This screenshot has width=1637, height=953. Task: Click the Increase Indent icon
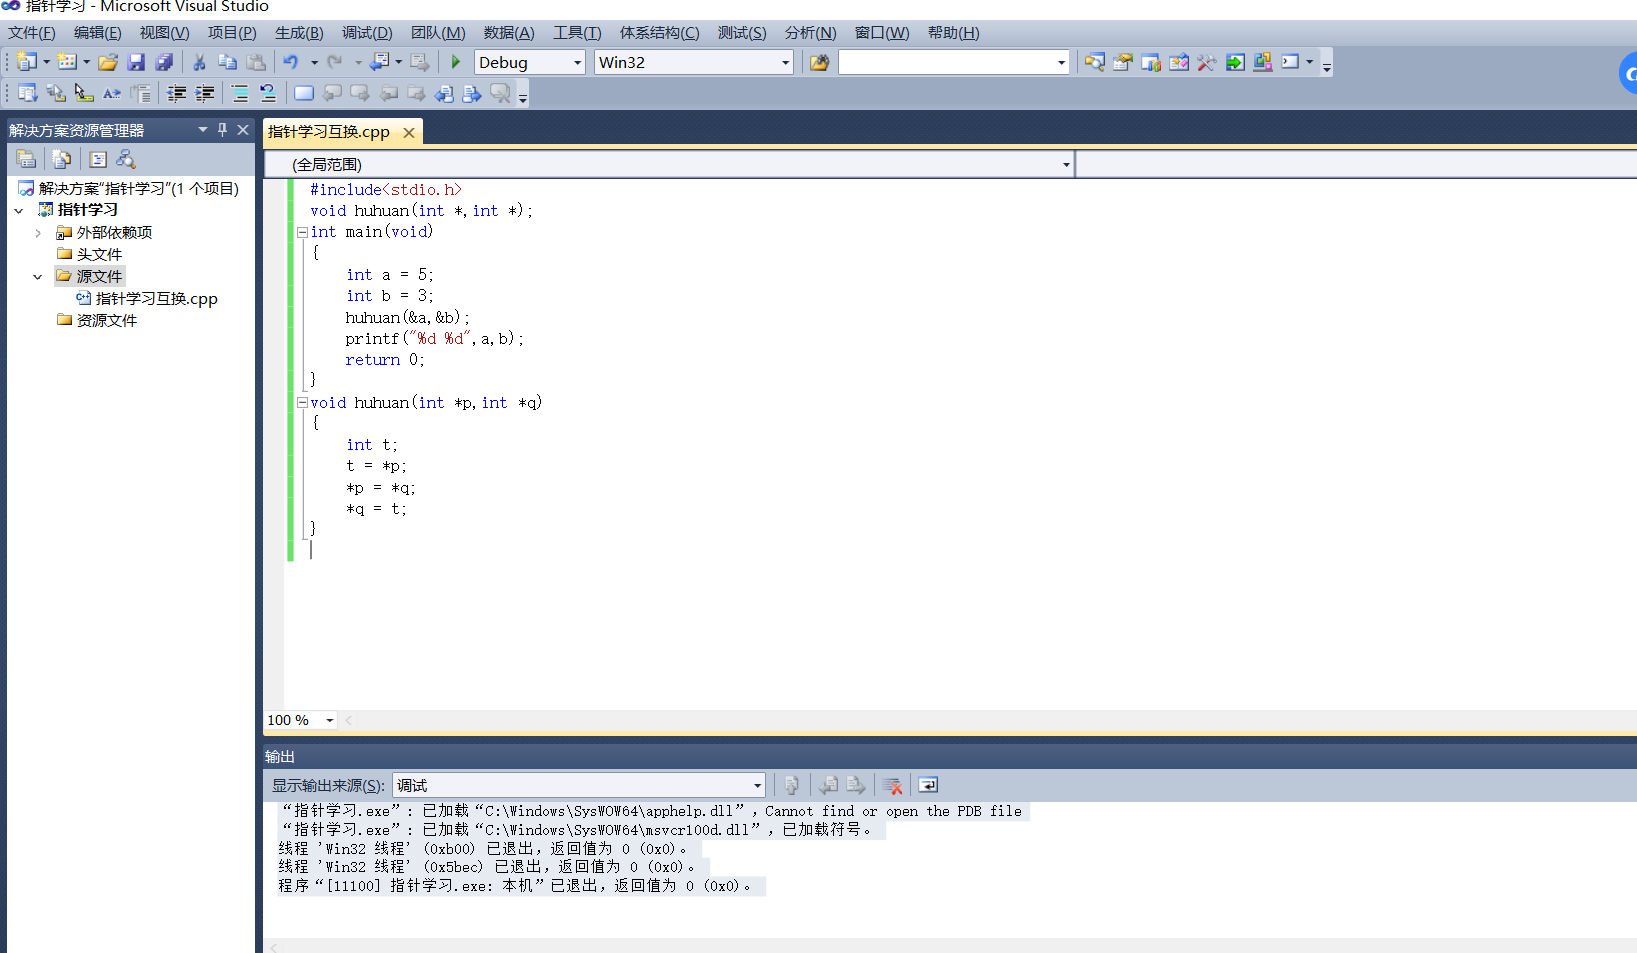pyautogui.click(x=205, y=93)
